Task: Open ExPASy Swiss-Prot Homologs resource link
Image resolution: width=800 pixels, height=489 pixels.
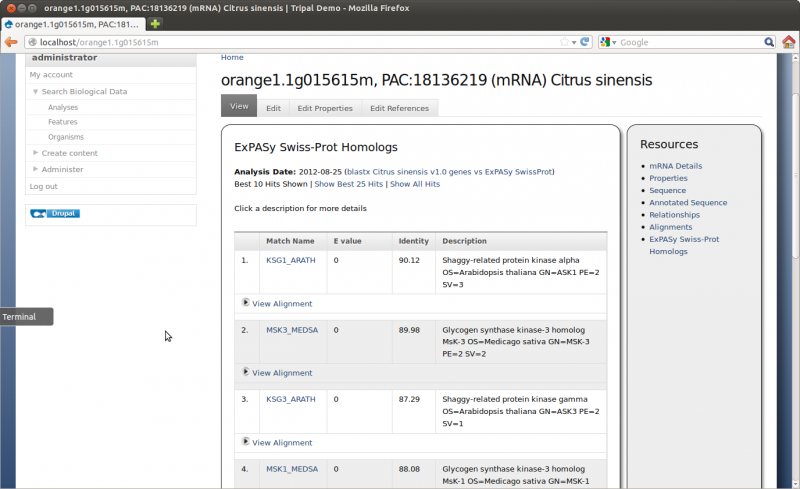Action: click(684, 245)
